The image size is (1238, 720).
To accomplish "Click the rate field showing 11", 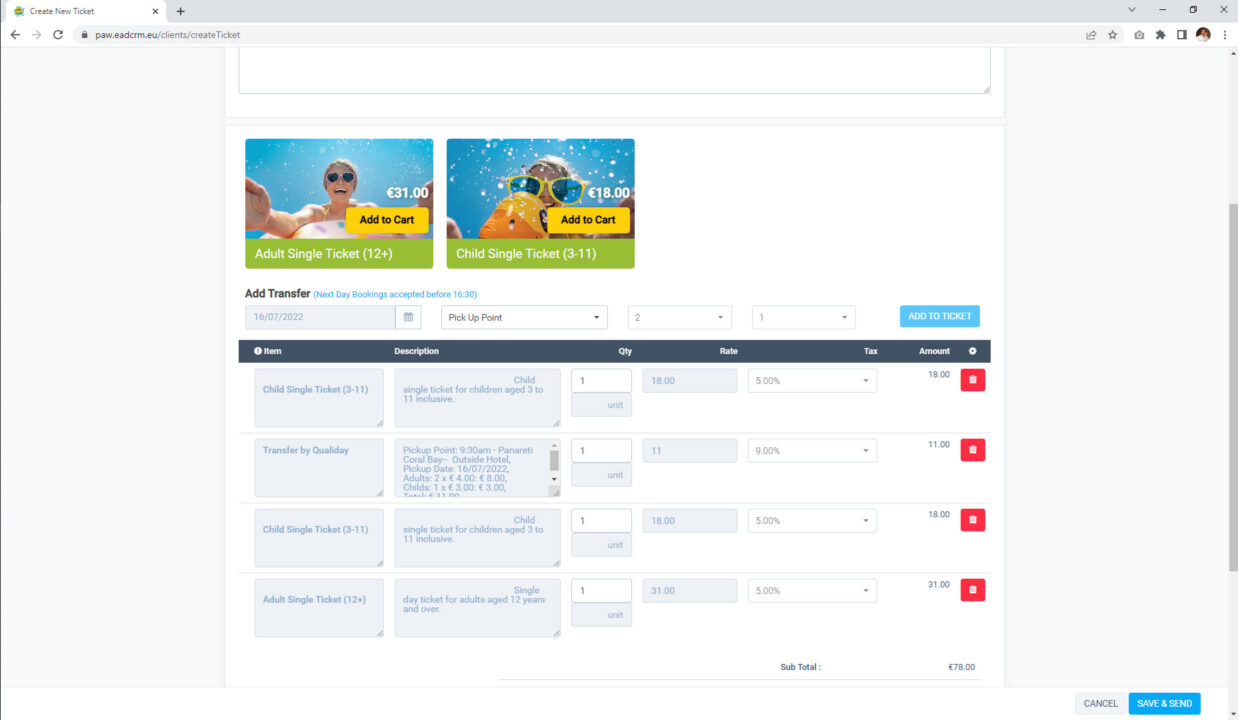I will (x=690, y=450).
